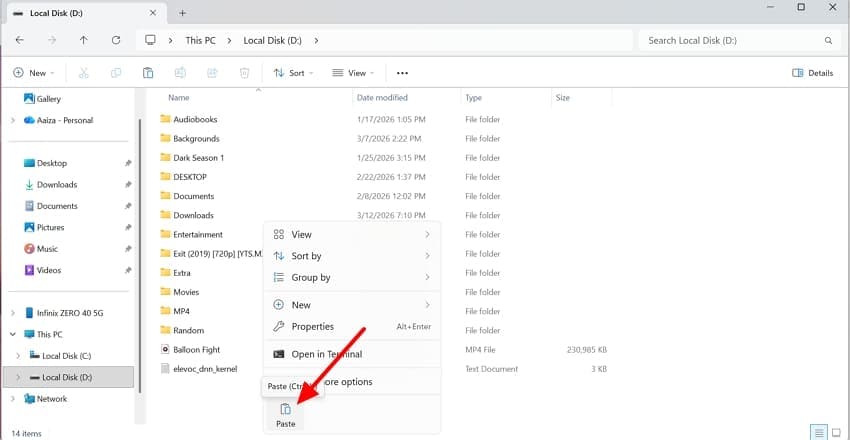The width and height of the screenshot is (850, 440).
Task: Open the See more ellipsis menu
Action: 402,73
